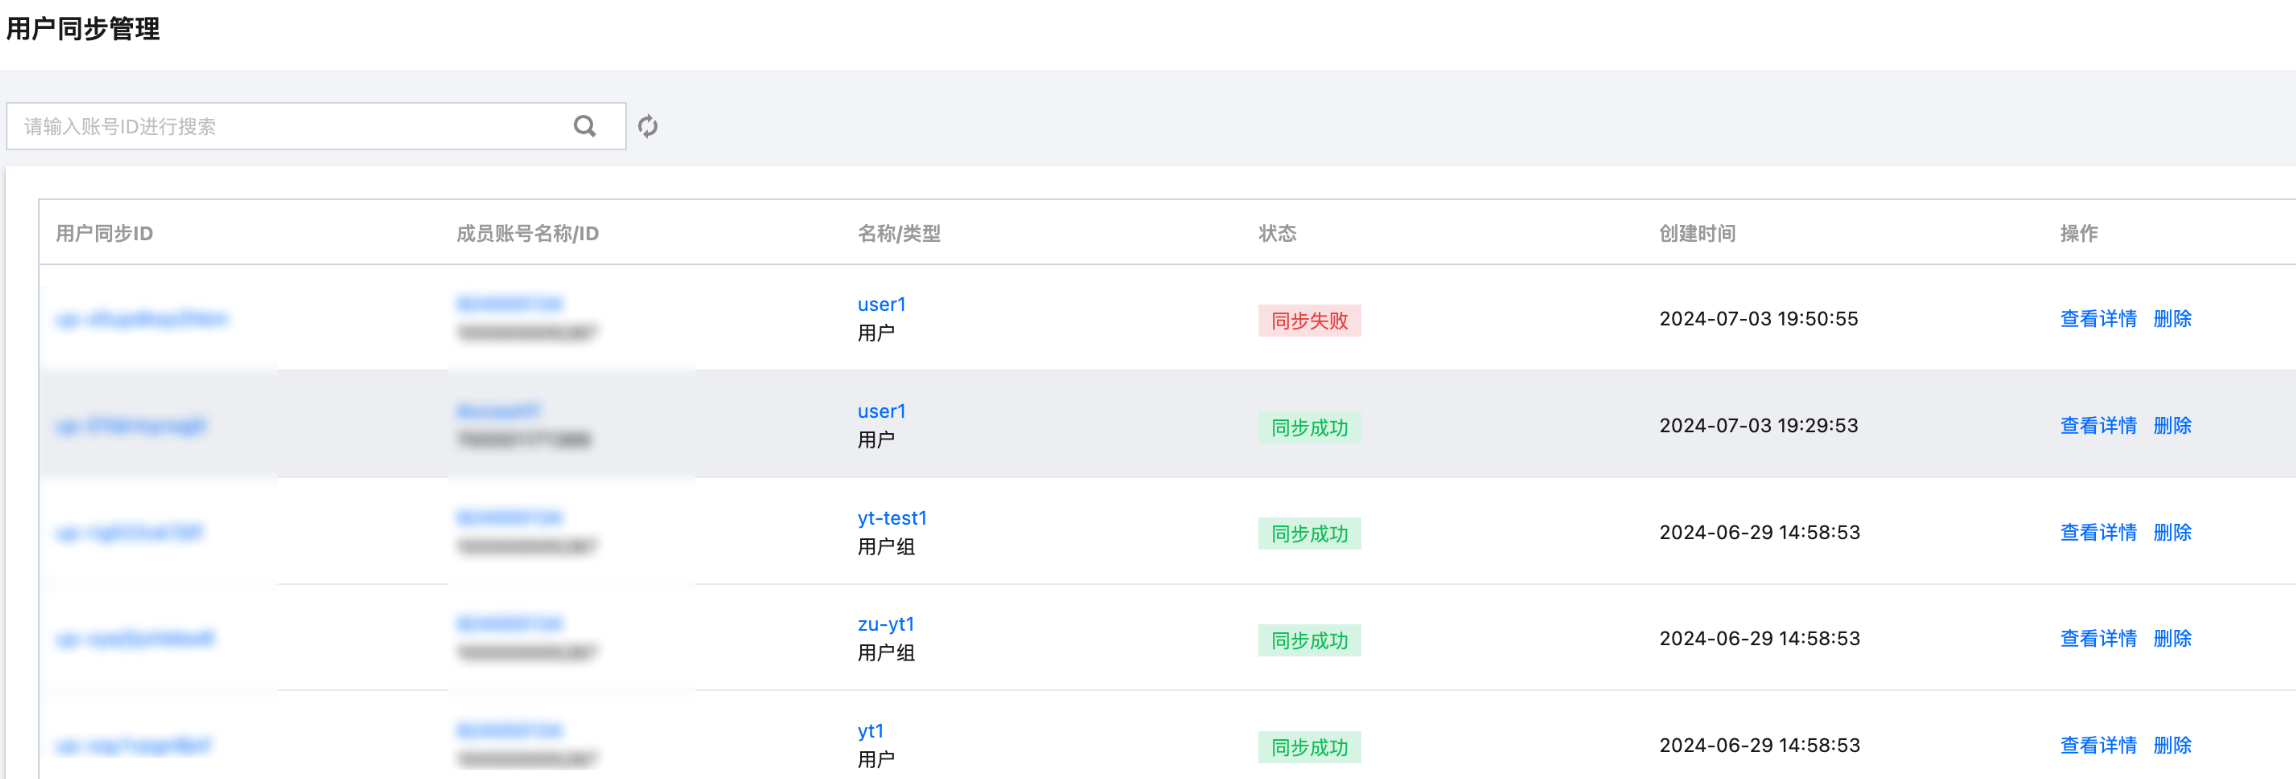
Task: Delete the yt-test1 user group sync
Action: [2172, 533]
